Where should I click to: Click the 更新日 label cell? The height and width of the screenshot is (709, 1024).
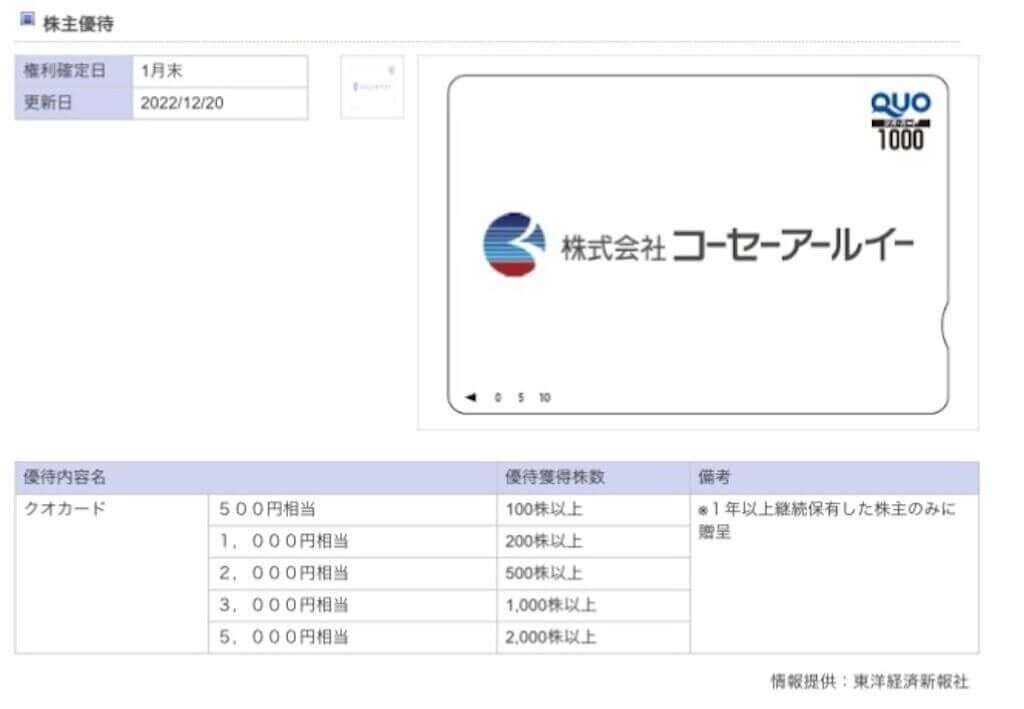coord(74,103)
